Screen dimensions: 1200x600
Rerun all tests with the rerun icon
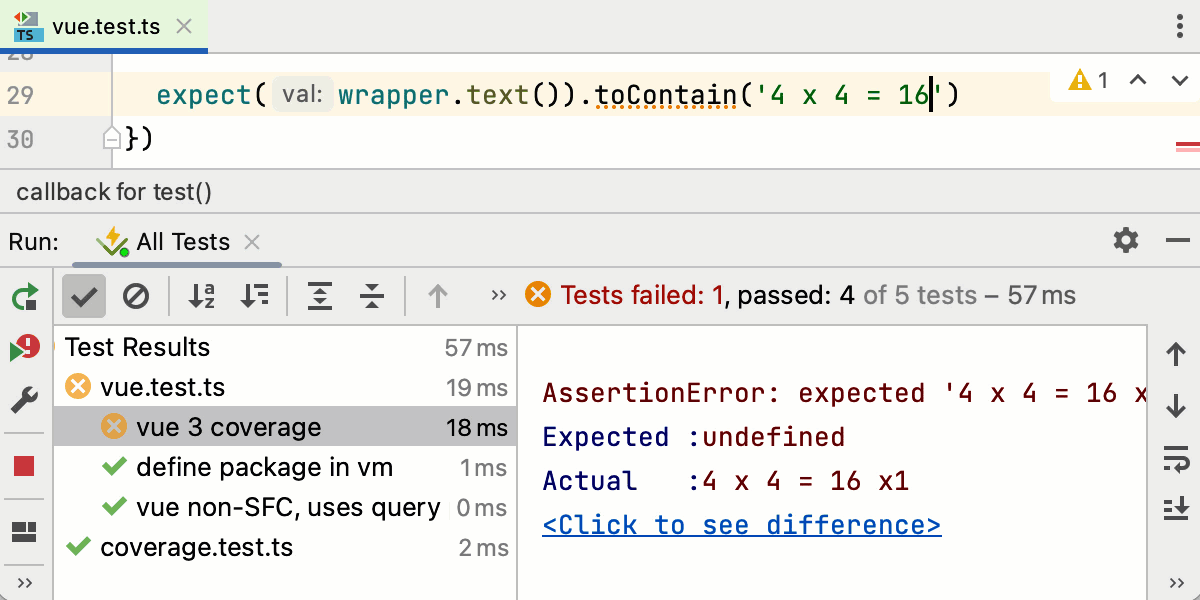point(25,296)
